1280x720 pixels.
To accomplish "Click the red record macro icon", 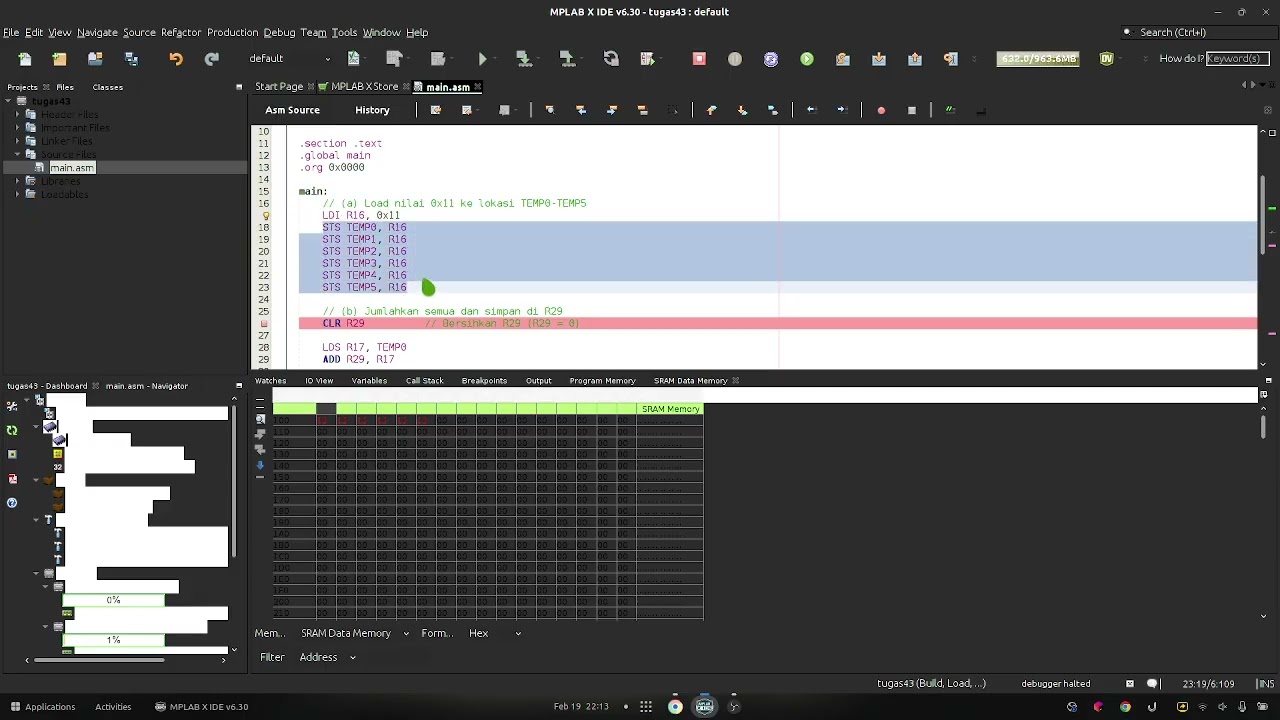I will coord(881,110).
